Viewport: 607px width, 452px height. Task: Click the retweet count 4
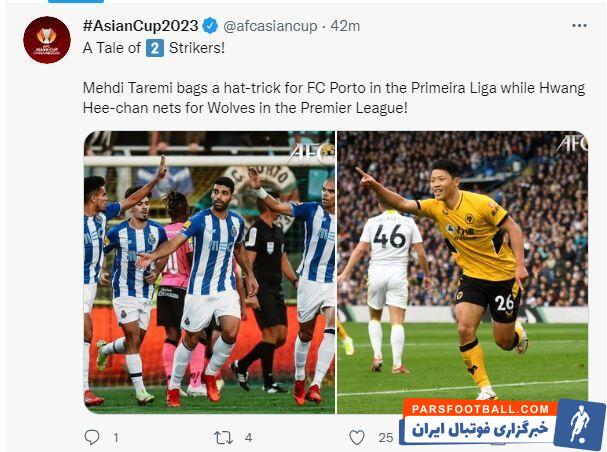(249, 438)
